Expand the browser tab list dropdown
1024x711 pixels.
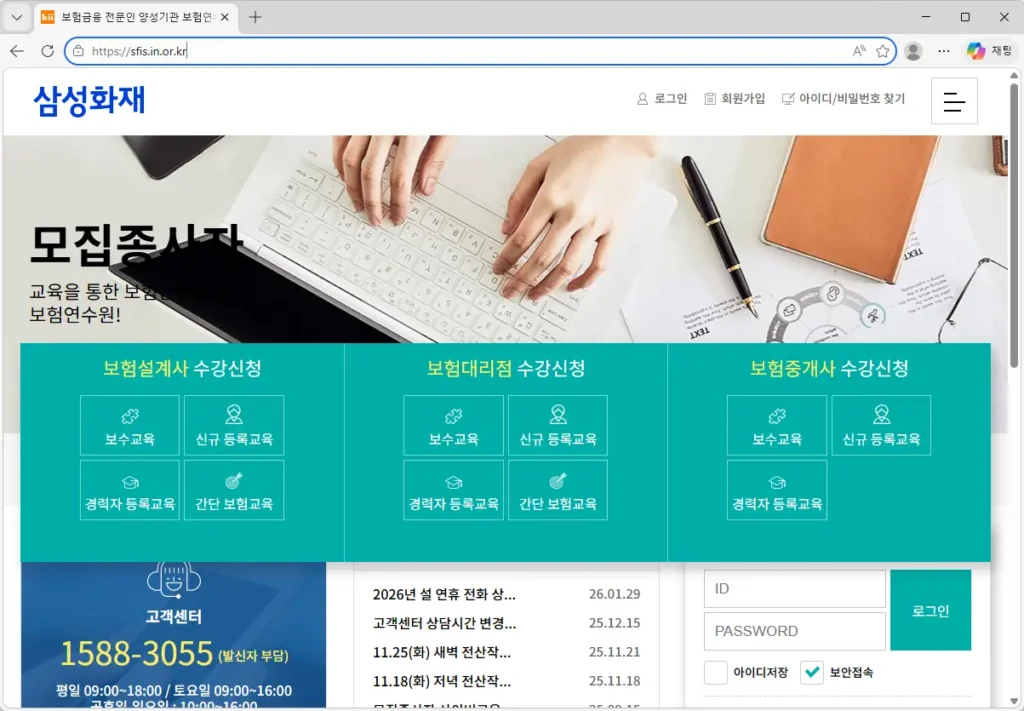coord(16,17)
